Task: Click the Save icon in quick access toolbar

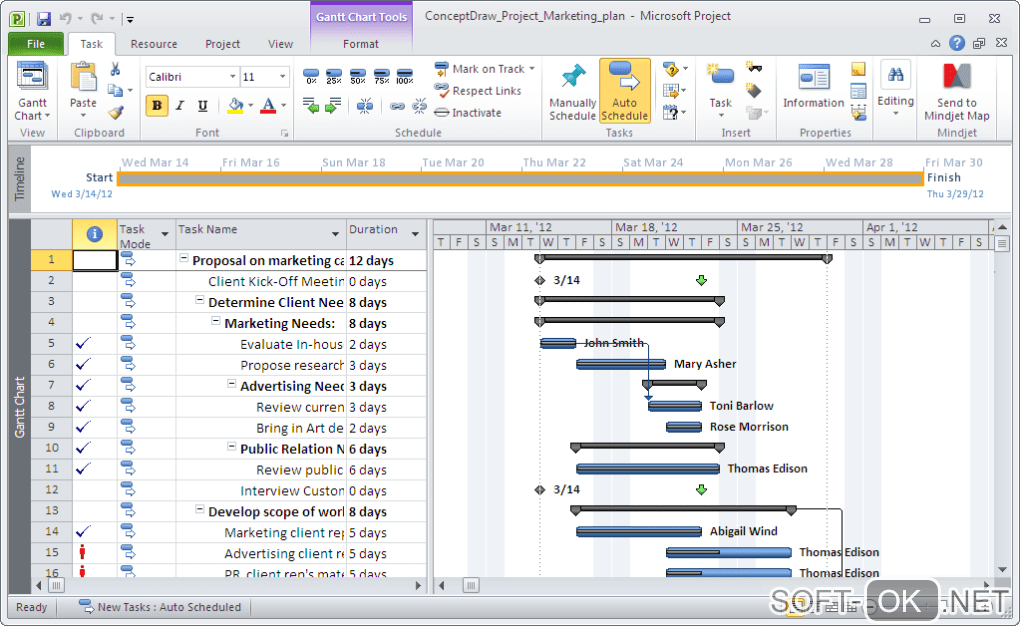Action: (44, 18)
